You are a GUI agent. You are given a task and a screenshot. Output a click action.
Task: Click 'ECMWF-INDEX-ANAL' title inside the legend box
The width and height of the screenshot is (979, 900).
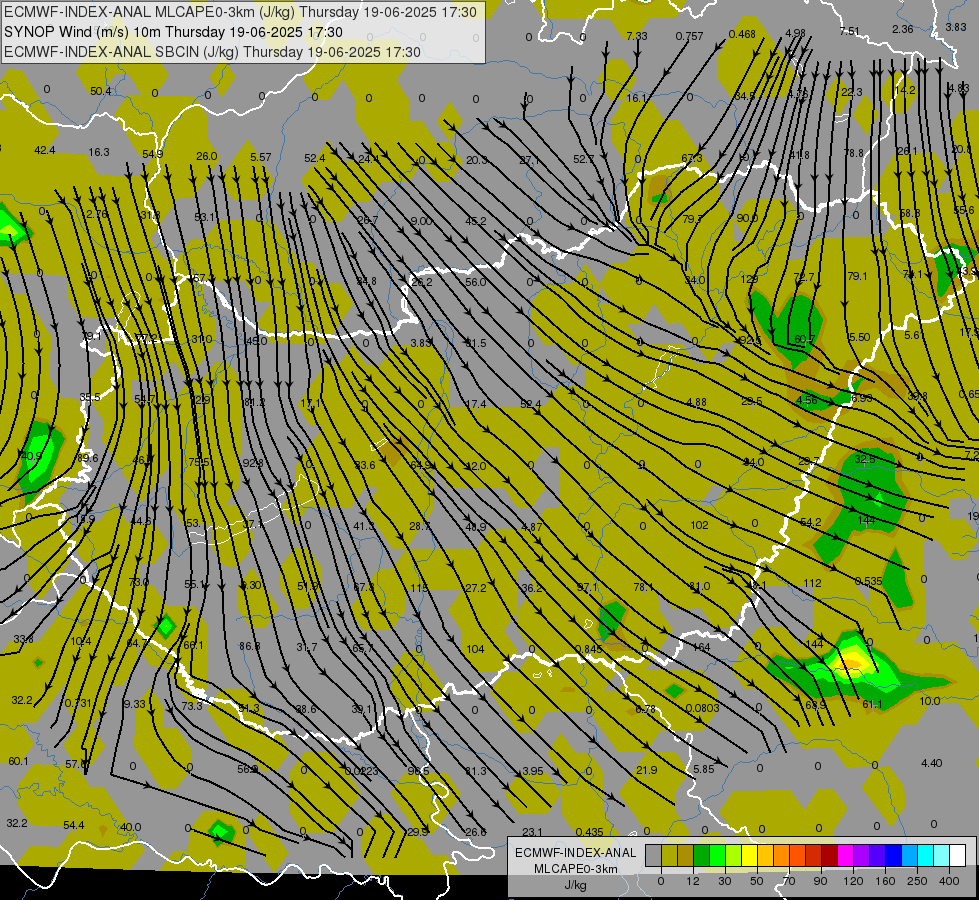click(576, 853)
